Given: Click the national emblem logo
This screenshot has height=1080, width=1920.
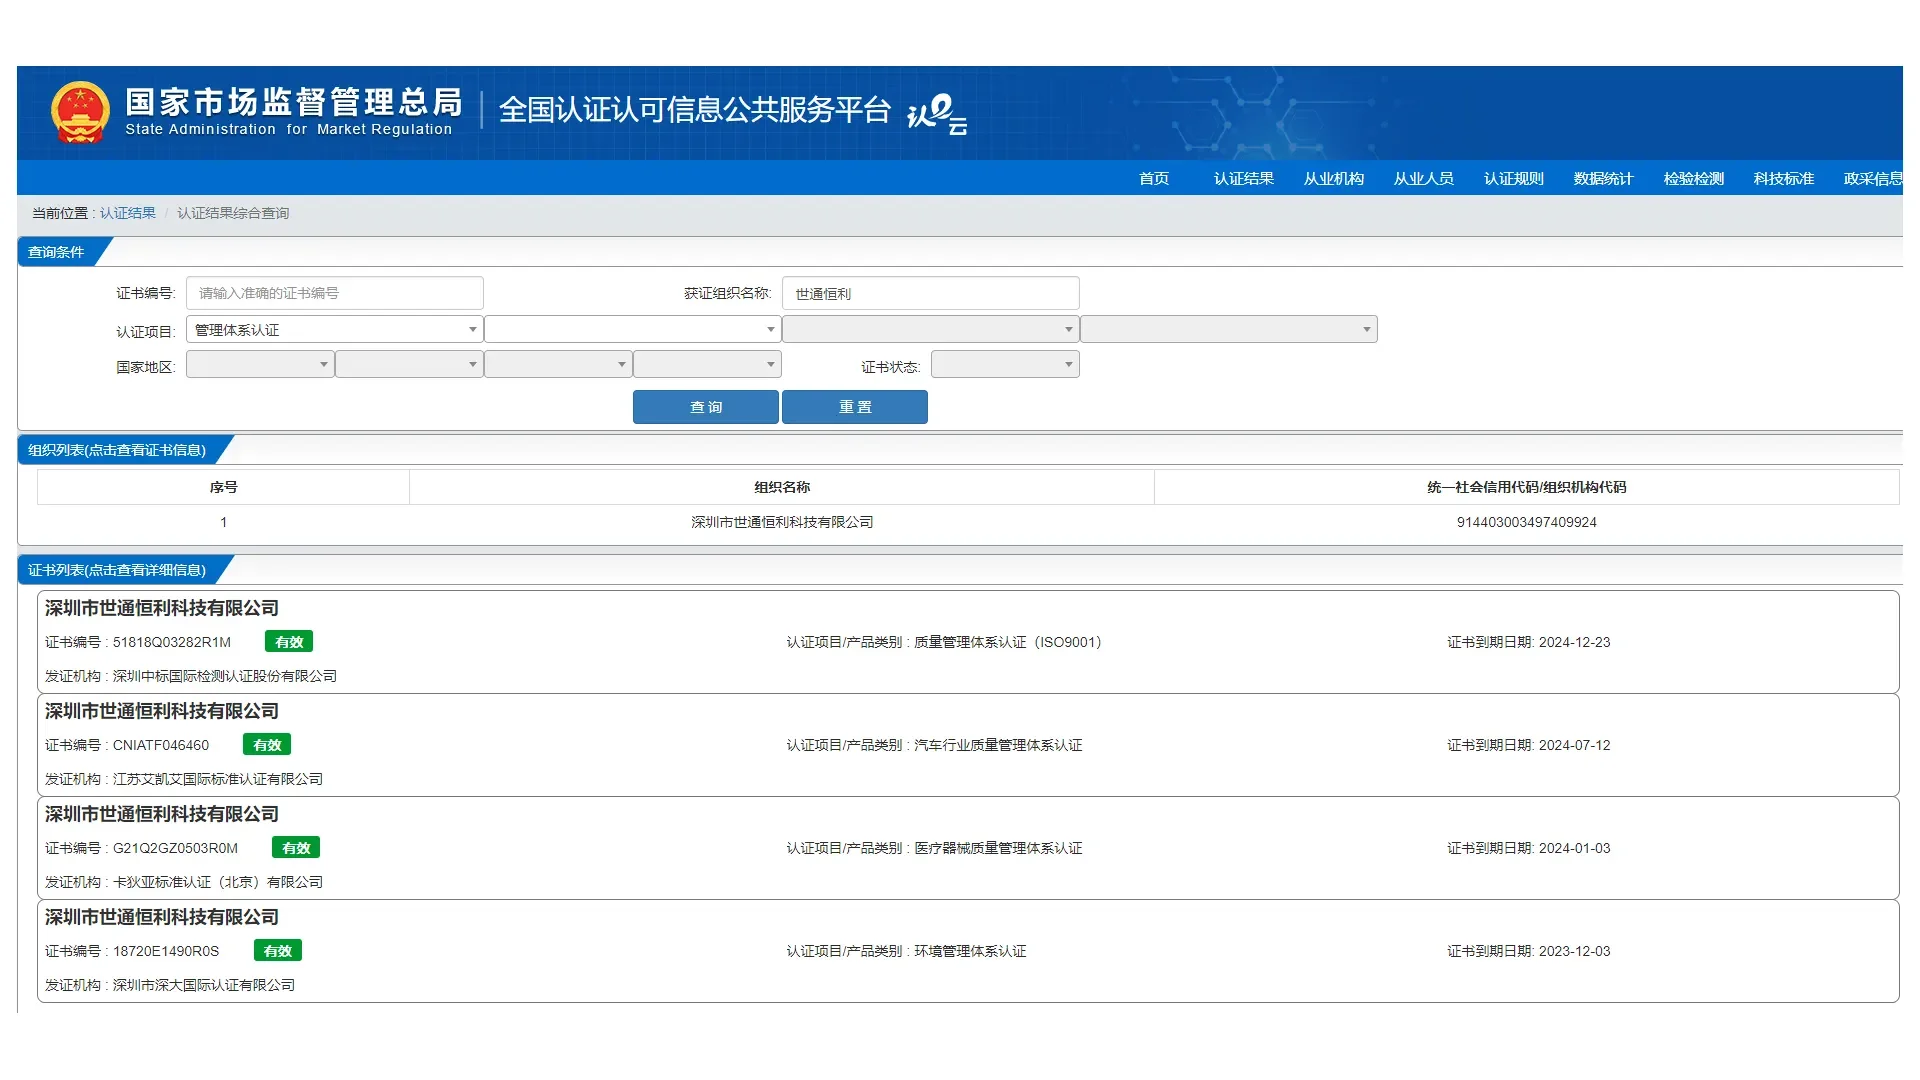Looking at the screenshot, I should (80, 112).
